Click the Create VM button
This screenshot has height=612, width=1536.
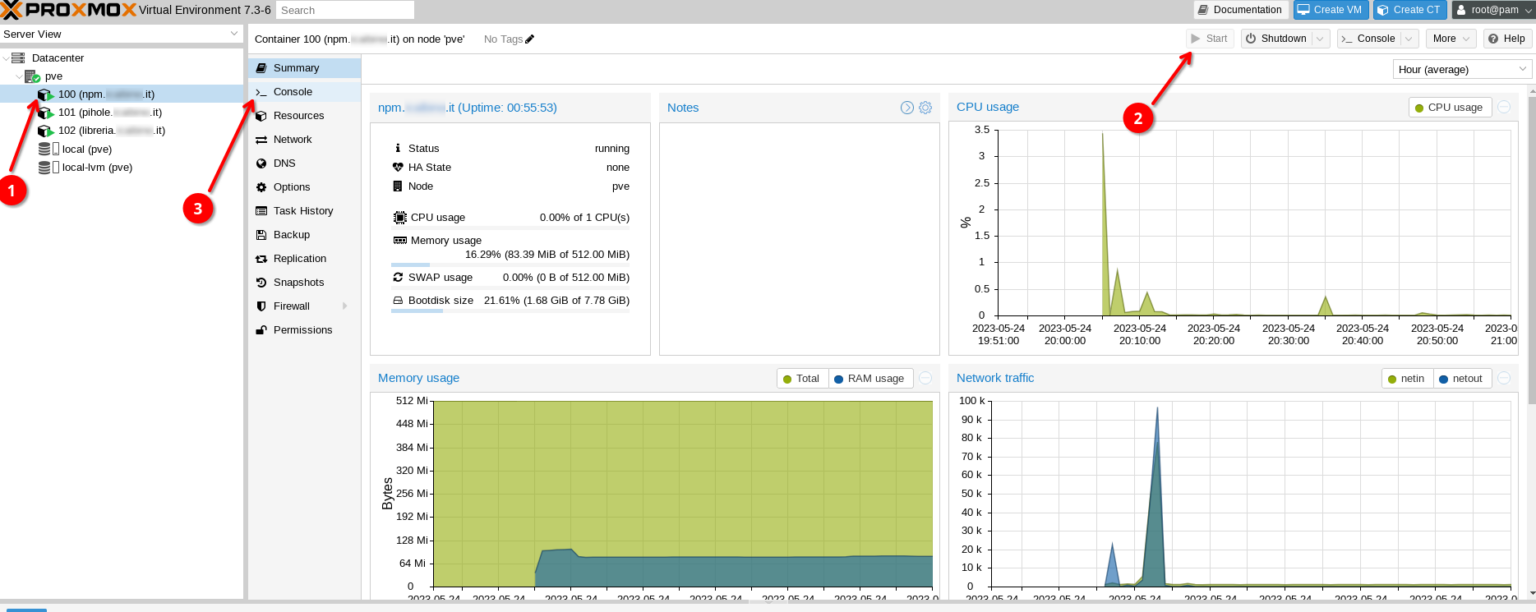1330,10
